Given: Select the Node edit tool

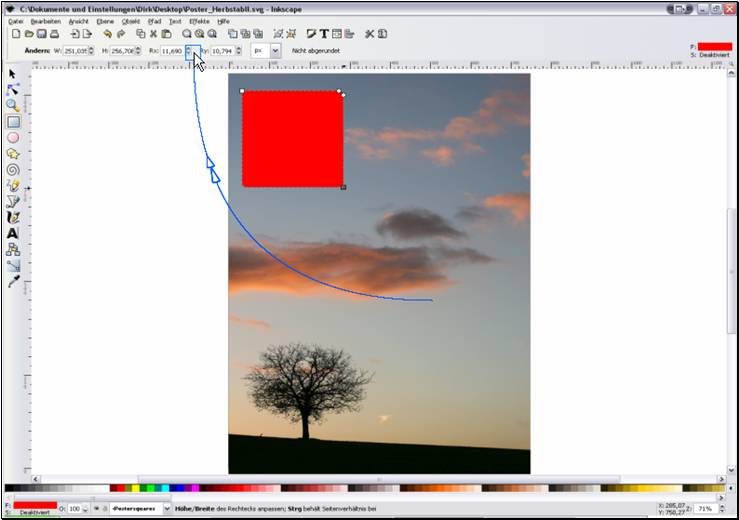Looking at the screenshot, I should pos(13,90).
